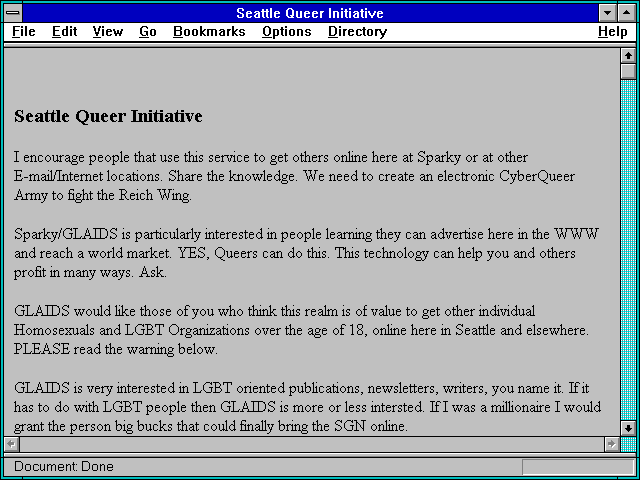Click the horizontal scrollbar left arrow
640x480 pixels.
coord(11,444)
